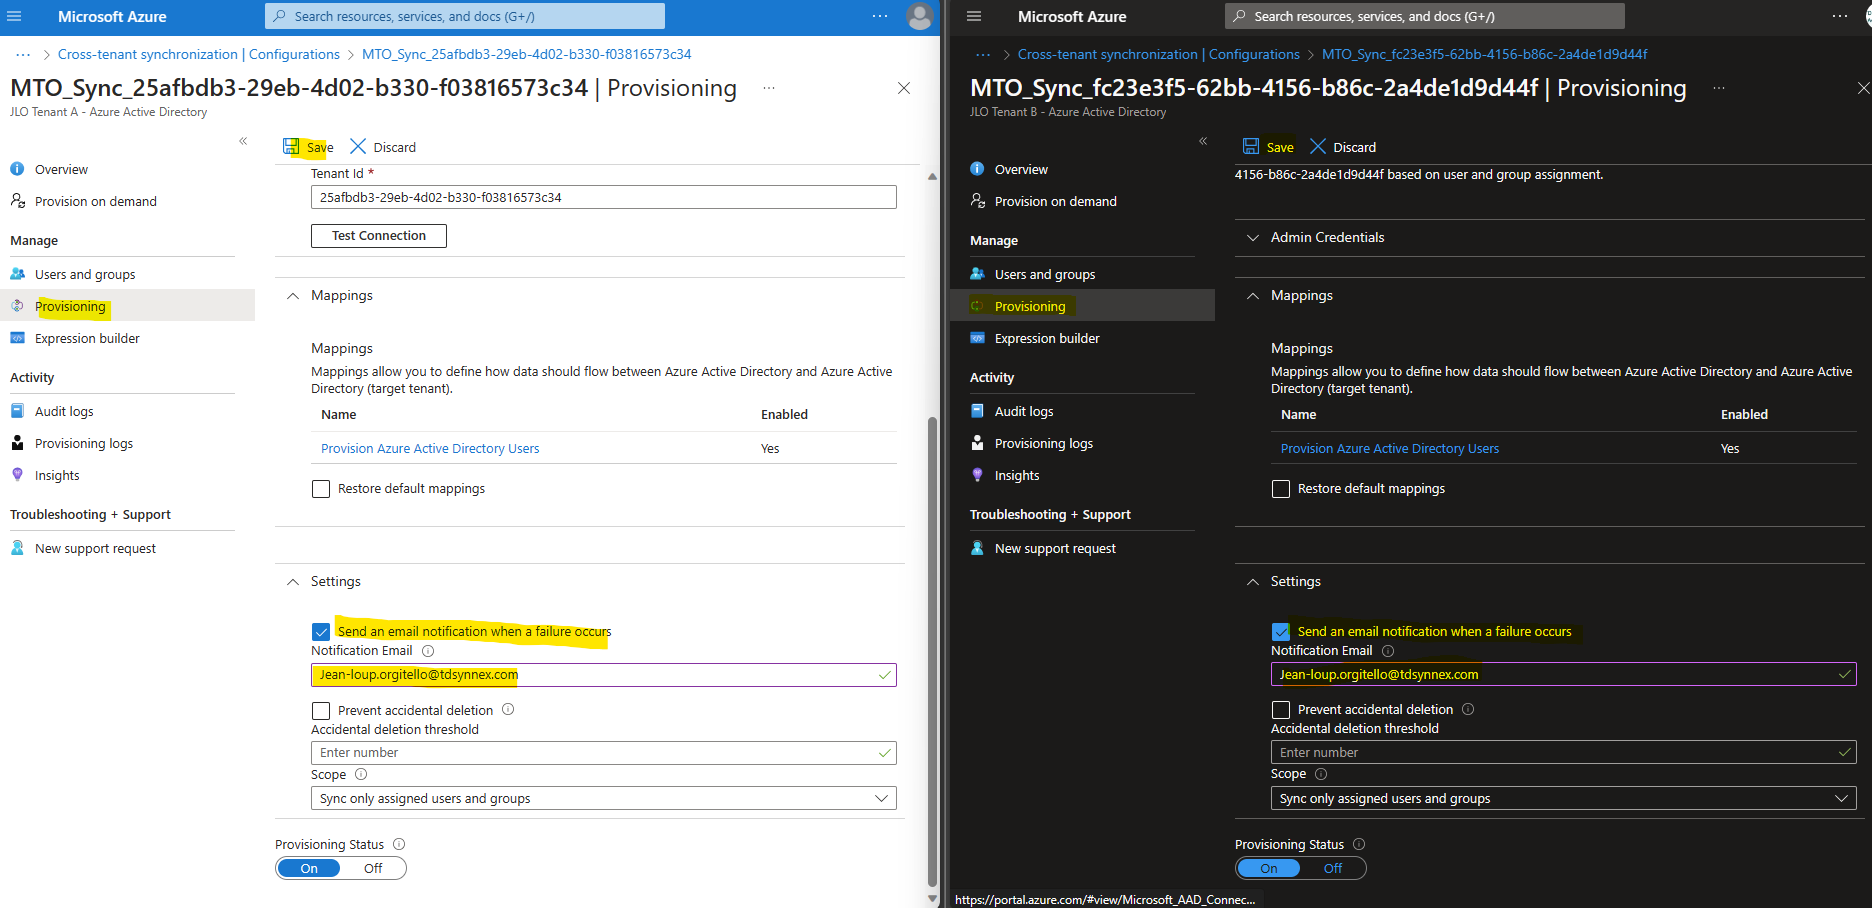Click Insights lightbulb icon in Tenant A

17,475
